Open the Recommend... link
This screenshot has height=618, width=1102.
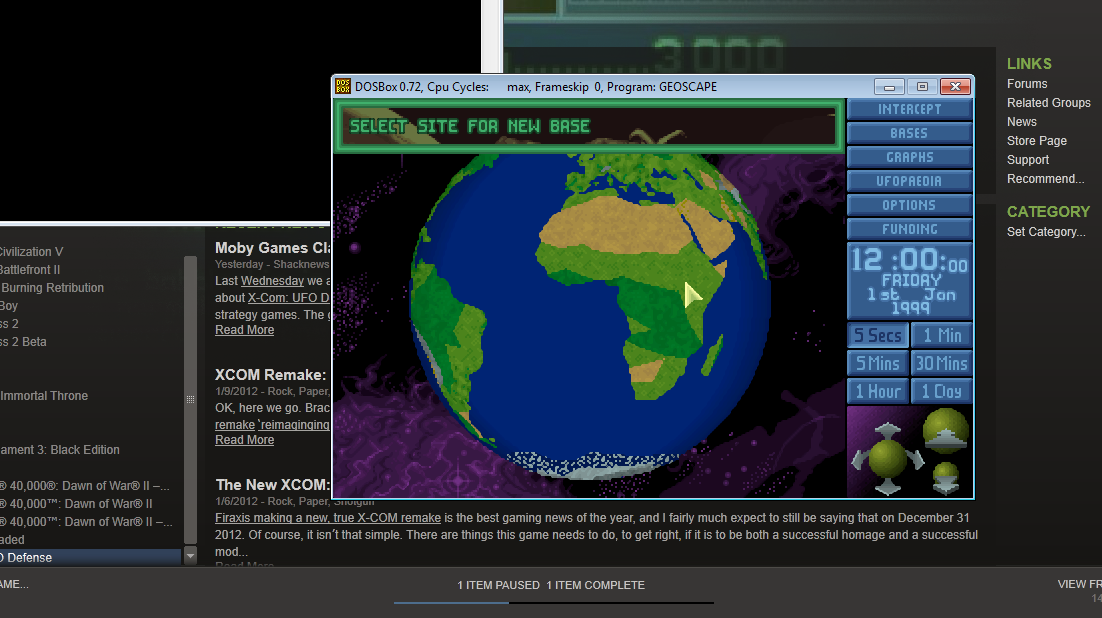click(x=1045, y=179)
